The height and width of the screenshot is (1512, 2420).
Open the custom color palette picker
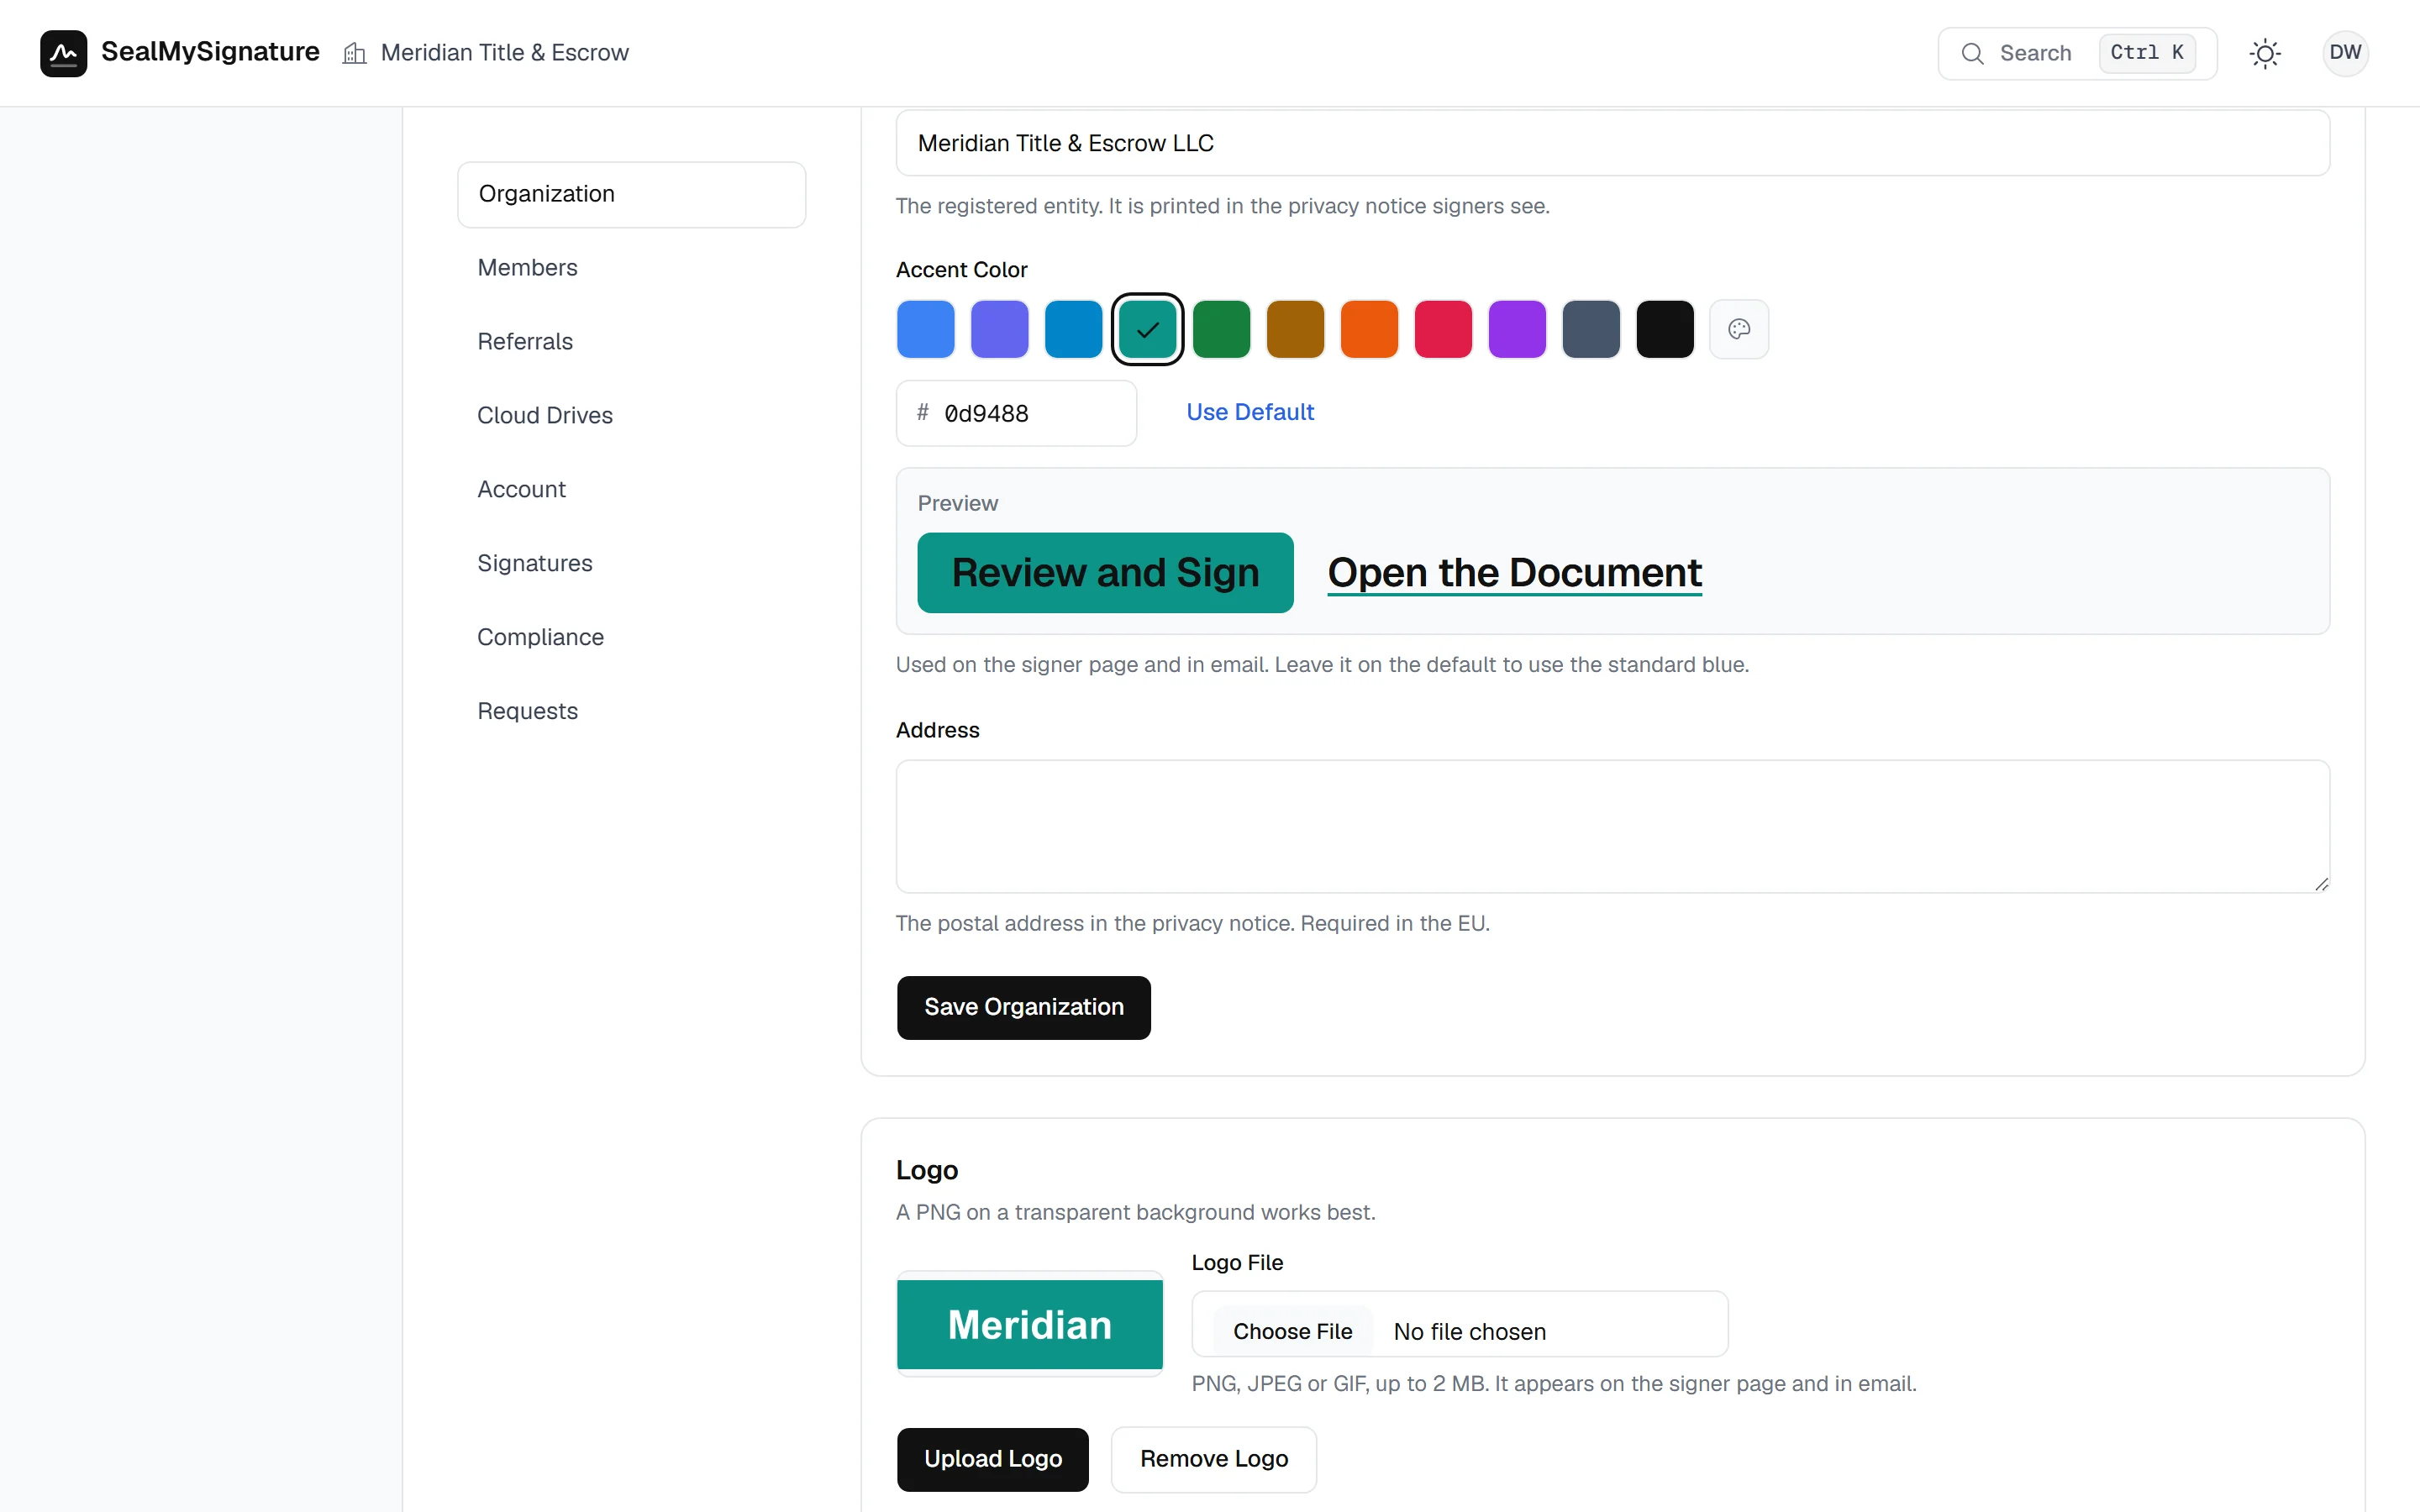[x=1739, y=329]
